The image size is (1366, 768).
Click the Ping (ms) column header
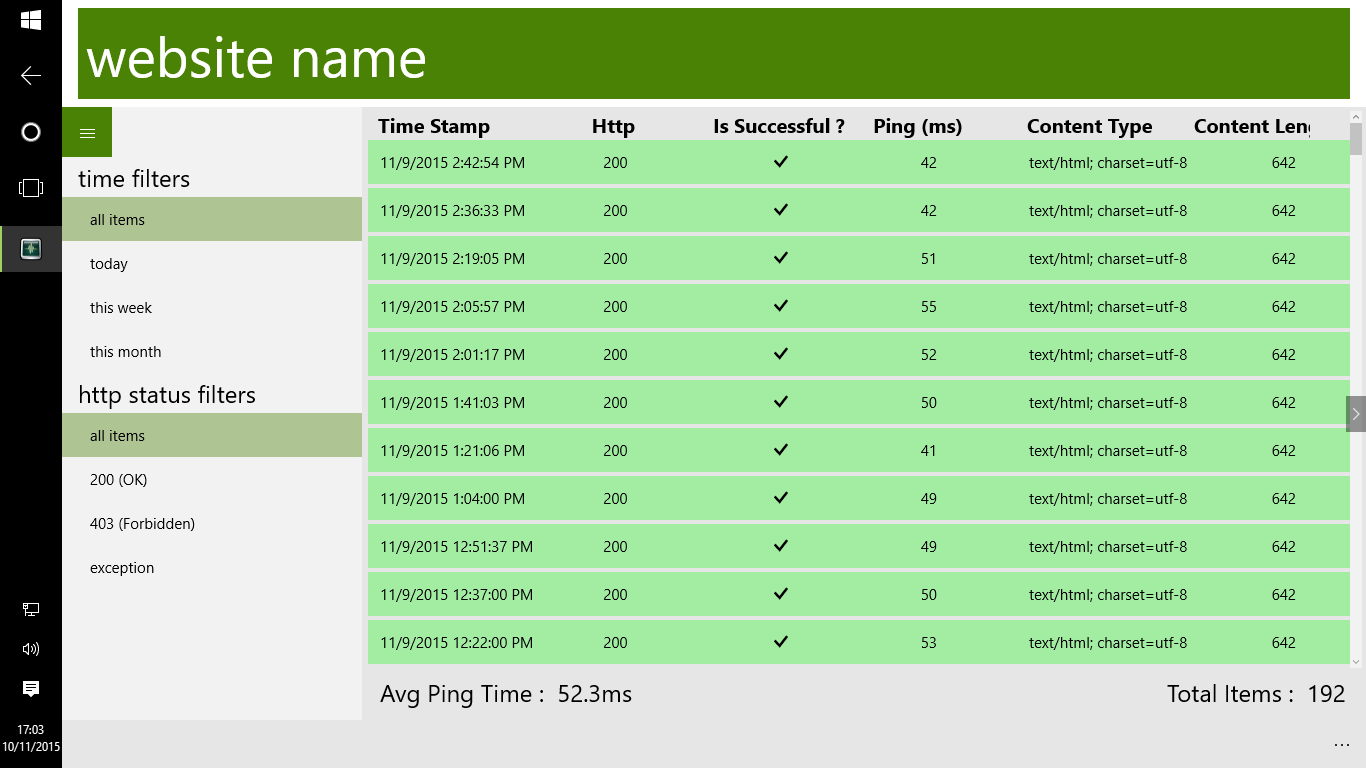click(x=917, y=126)
